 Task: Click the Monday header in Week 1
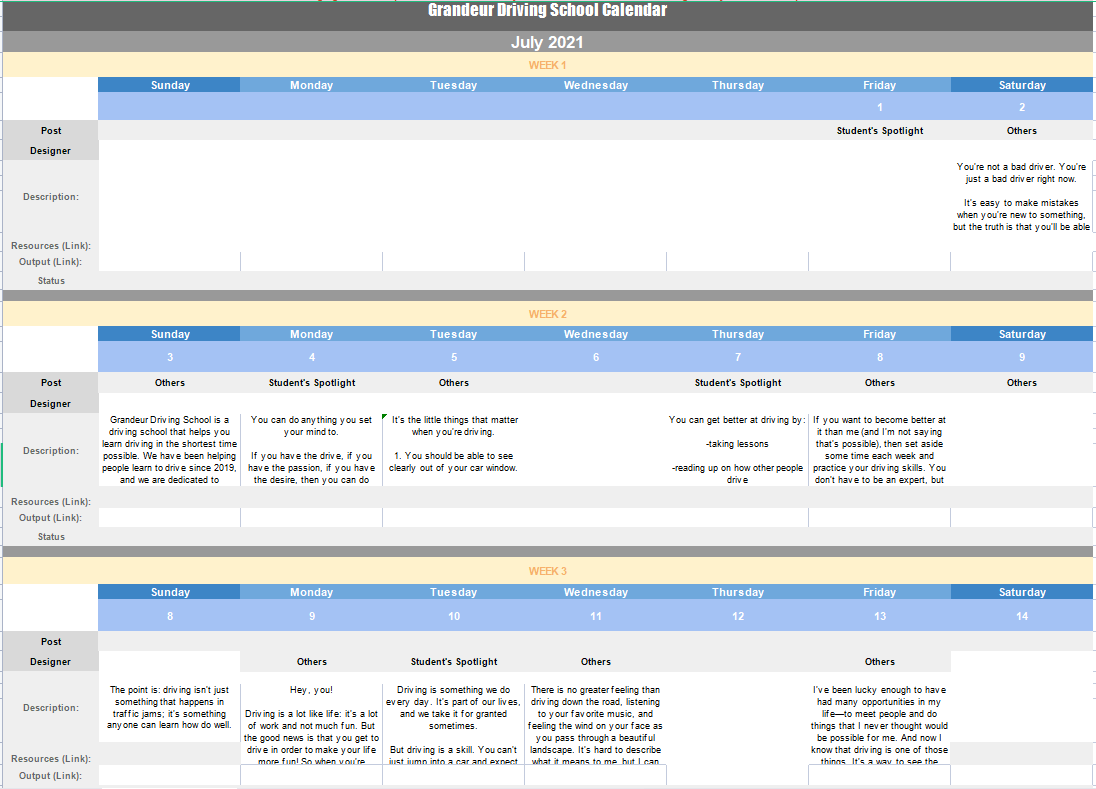click(312, 85)
